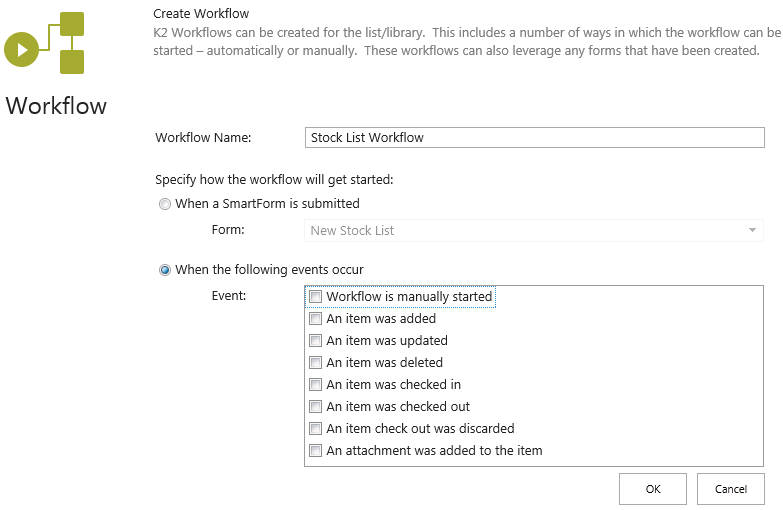Click the Workflow Name text field

pyautogui.click(x=533, y=138)
